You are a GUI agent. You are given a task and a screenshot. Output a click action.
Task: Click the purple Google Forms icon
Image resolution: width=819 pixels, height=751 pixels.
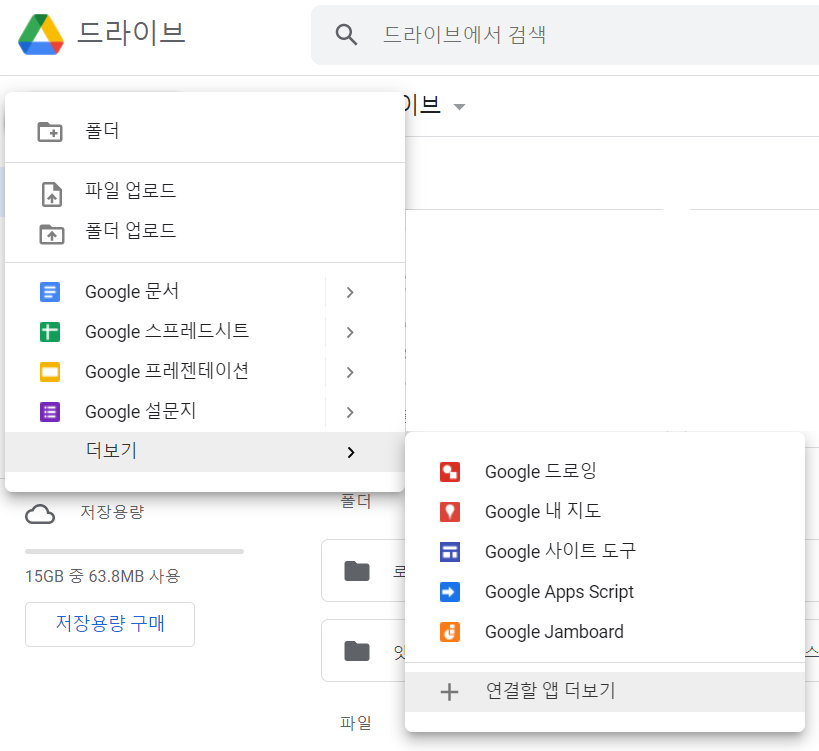click(50, 412)
